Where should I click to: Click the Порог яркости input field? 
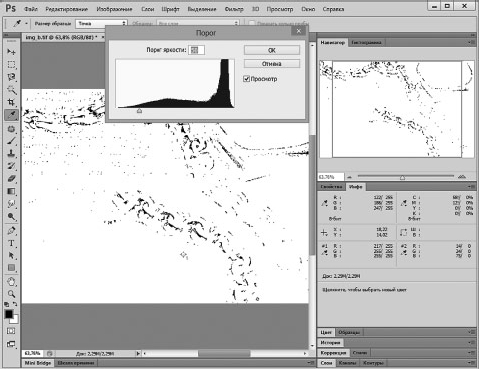click(x=196, y=50)
